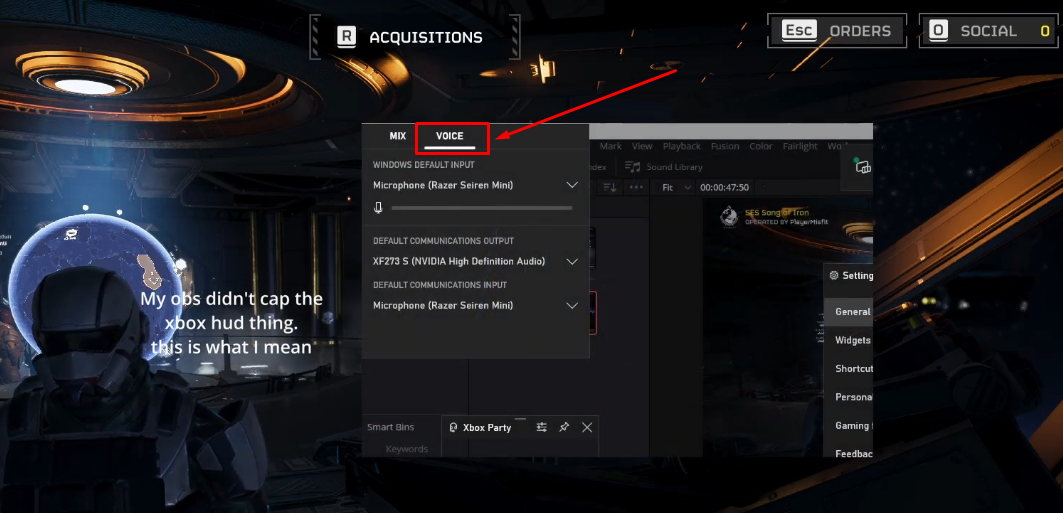Click the SES Song of Iron ship emblem

coord(729,216)
